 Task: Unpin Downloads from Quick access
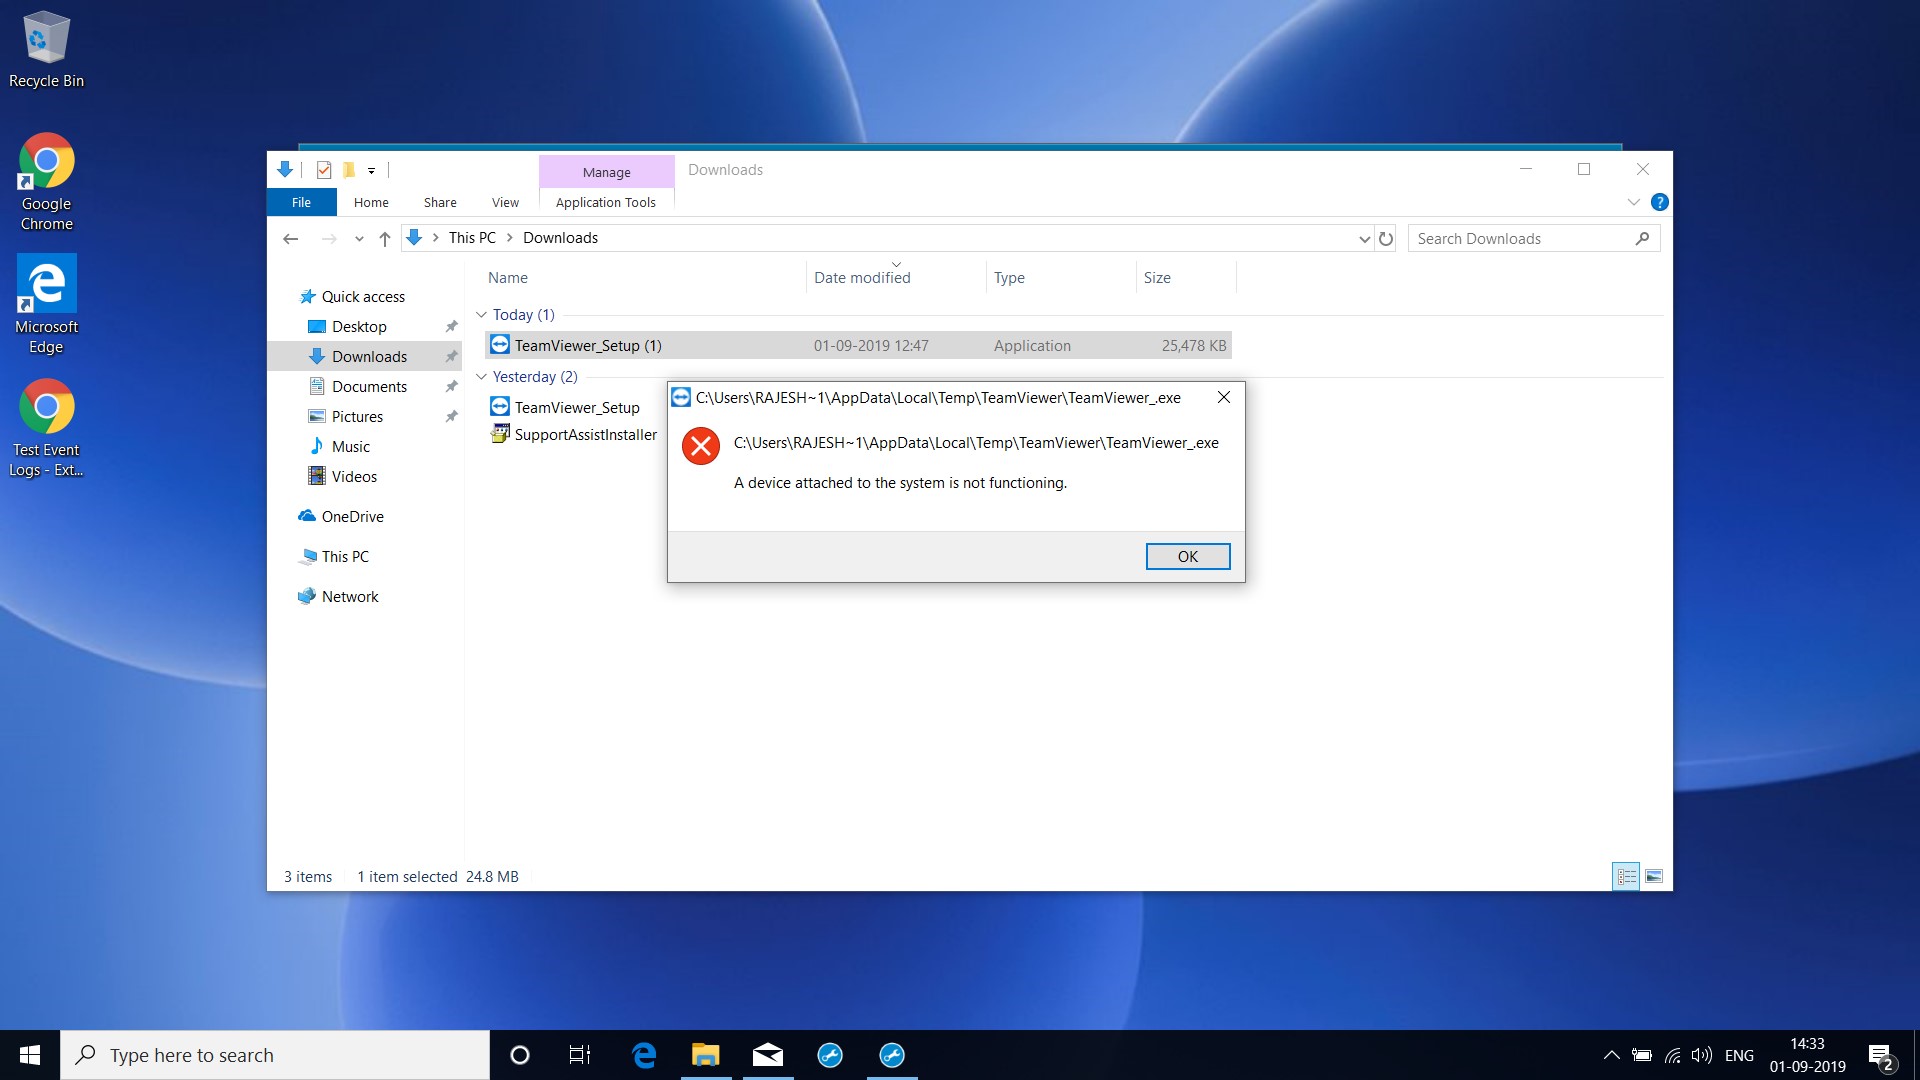click(450, 356)
